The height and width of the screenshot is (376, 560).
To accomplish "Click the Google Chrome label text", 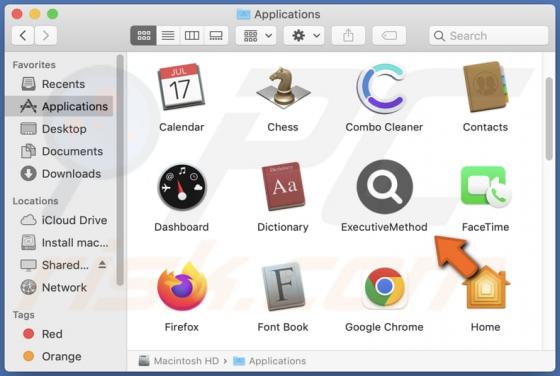I will 384,327.
